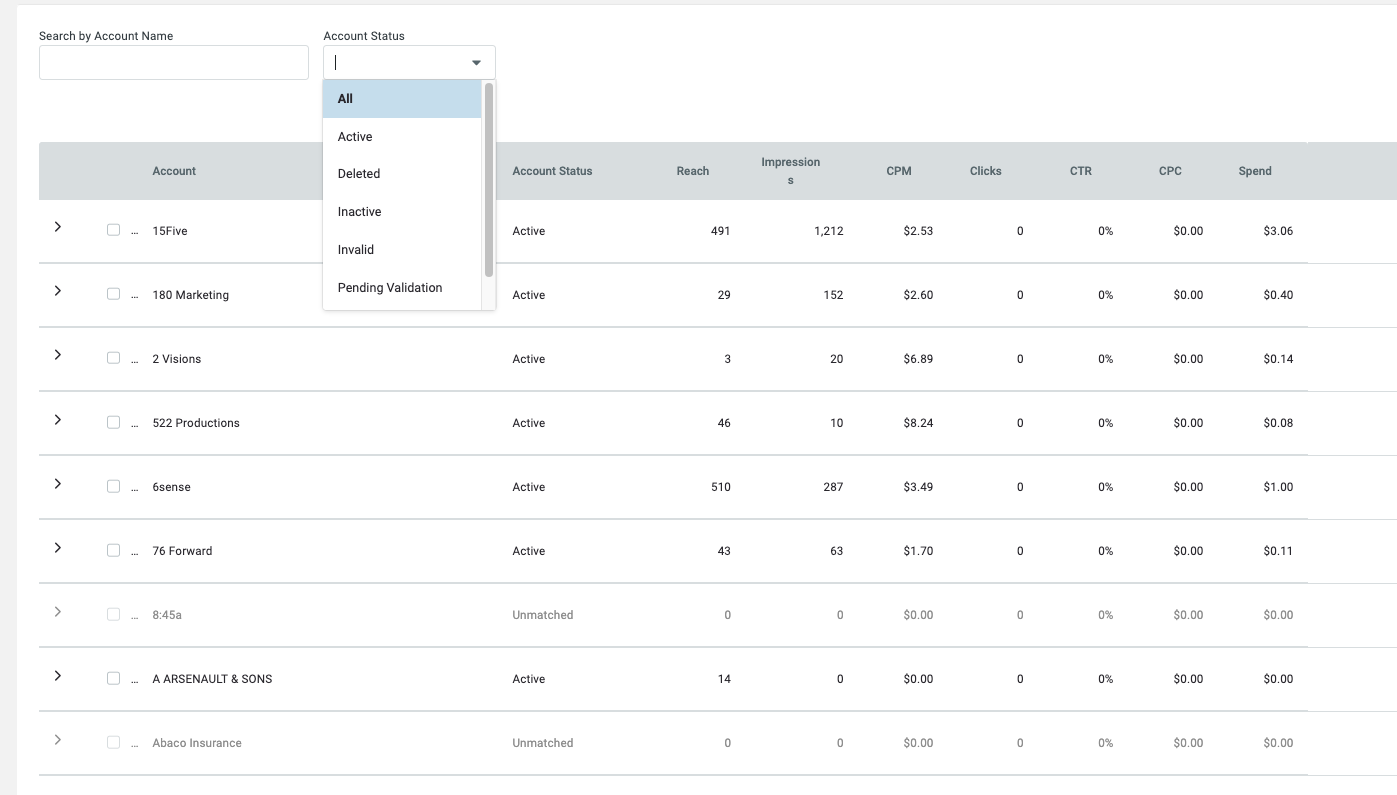Click the Abaco Insurance account name
The height and width of the screenshot is (795, 1397).
[197, 743]
